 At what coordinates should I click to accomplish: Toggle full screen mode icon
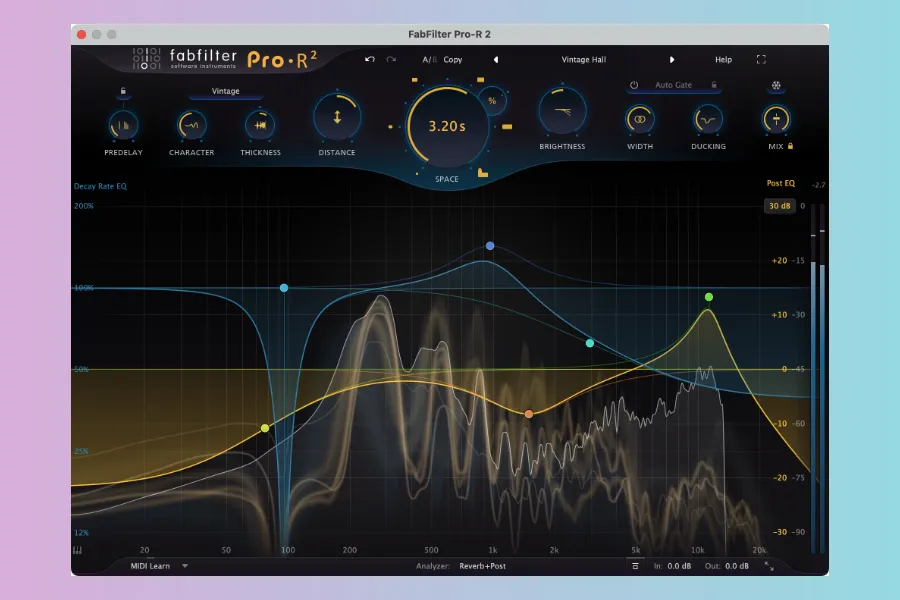pyautogui.click(x=761, y=60)
